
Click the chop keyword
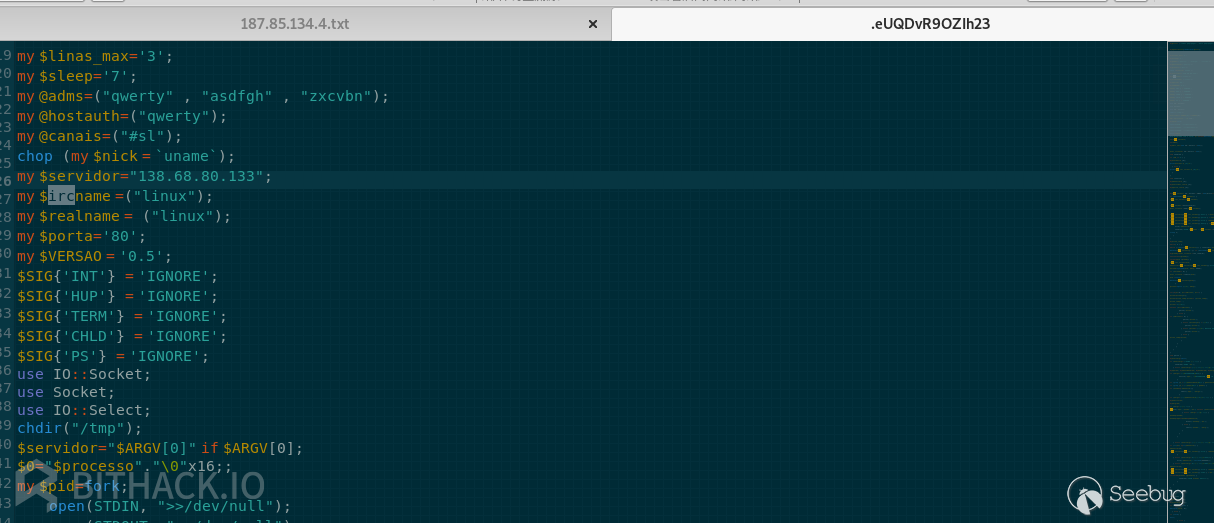[35, 156]
